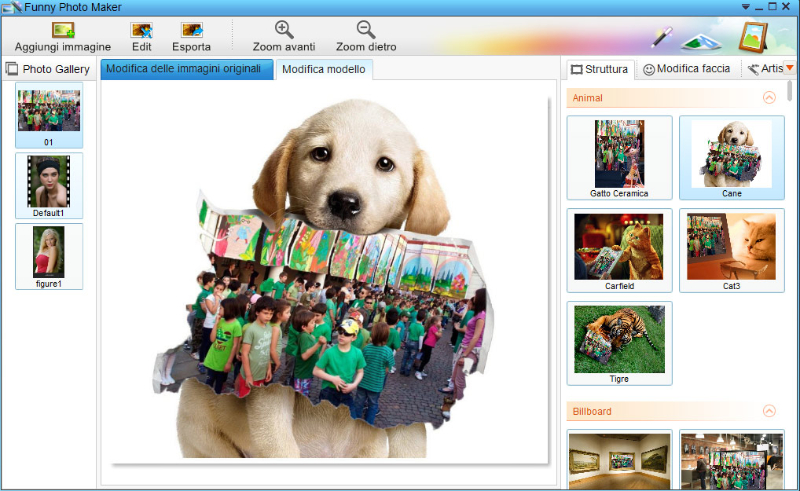The width and height of the screenshot is (800, 491).
Task: Click the Aggiungi immagine toolbar icon
Action: point(62,31)
